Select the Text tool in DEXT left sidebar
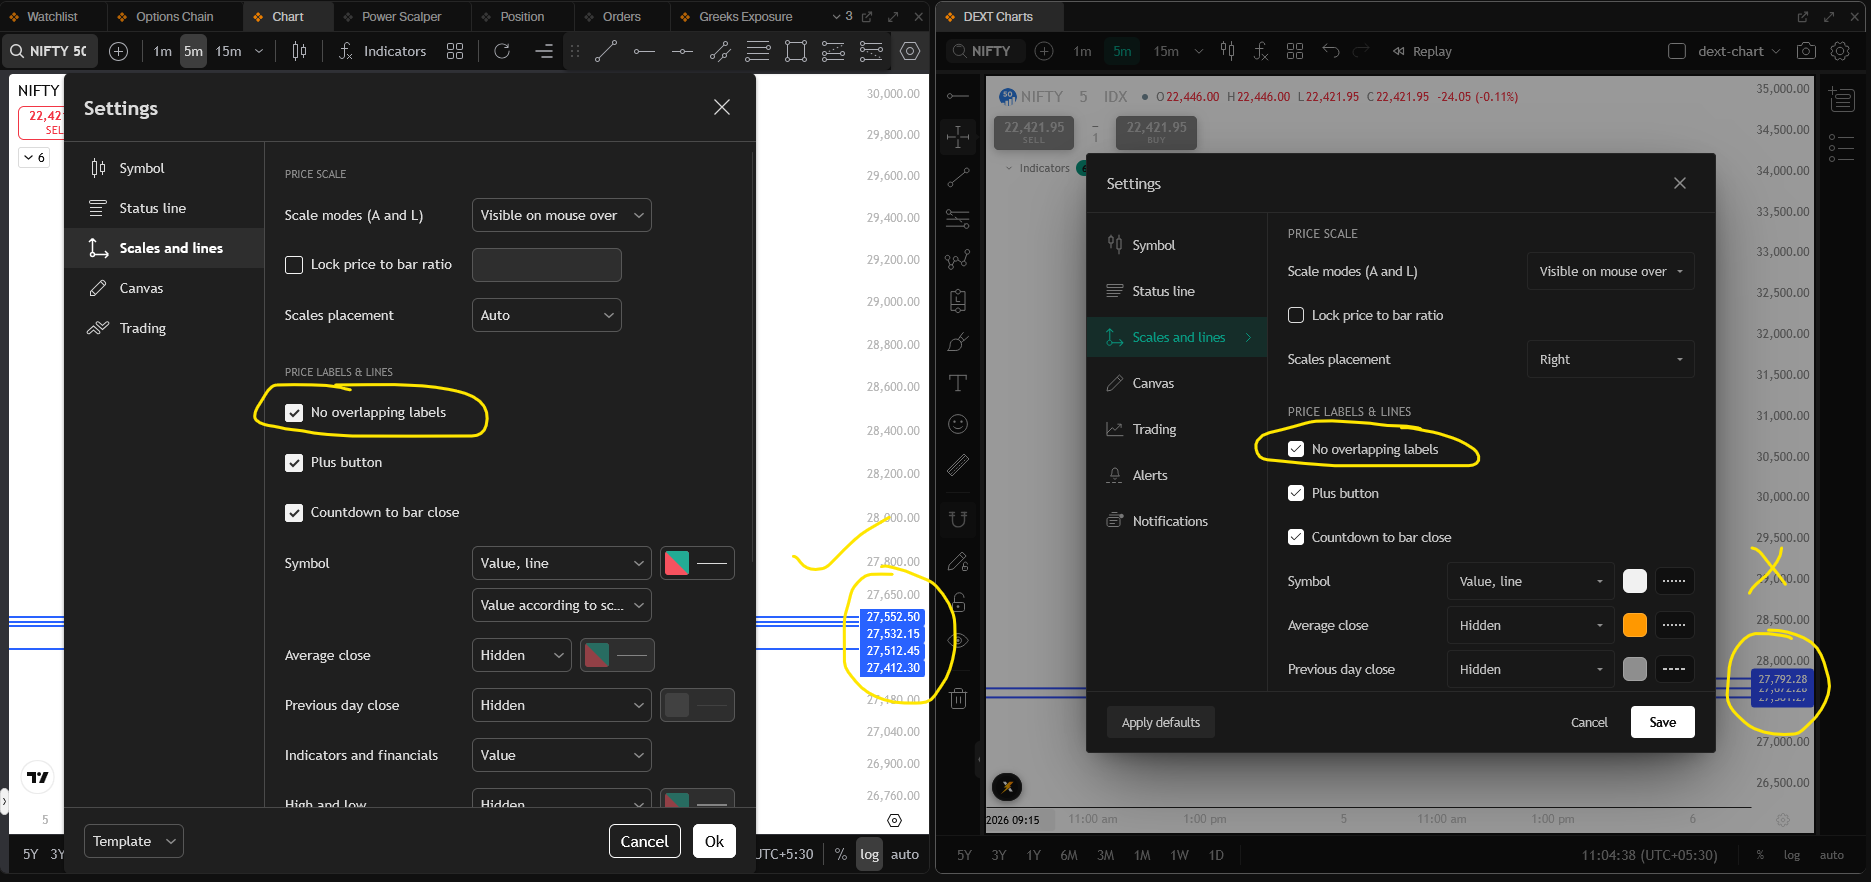The width and height of the screenshot is (1871, 882). click(x=958, y=383)
